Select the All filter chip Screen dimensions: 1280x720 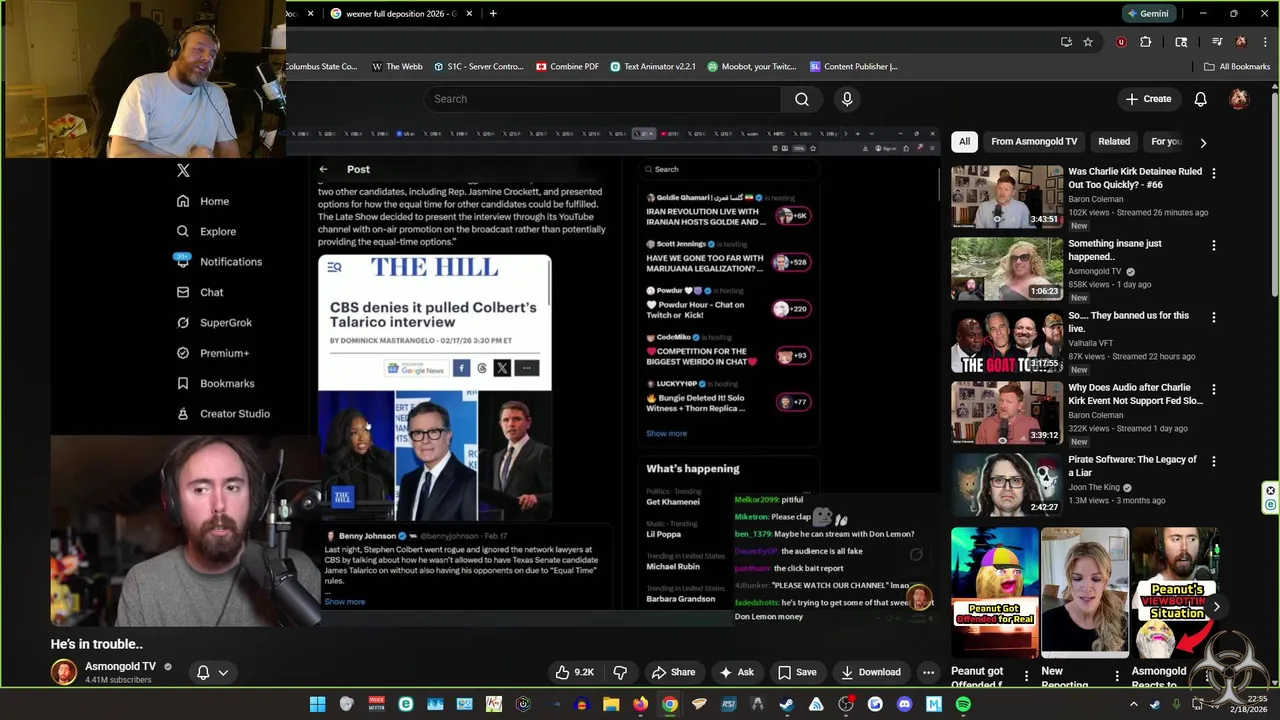click(x=964, y=141)
